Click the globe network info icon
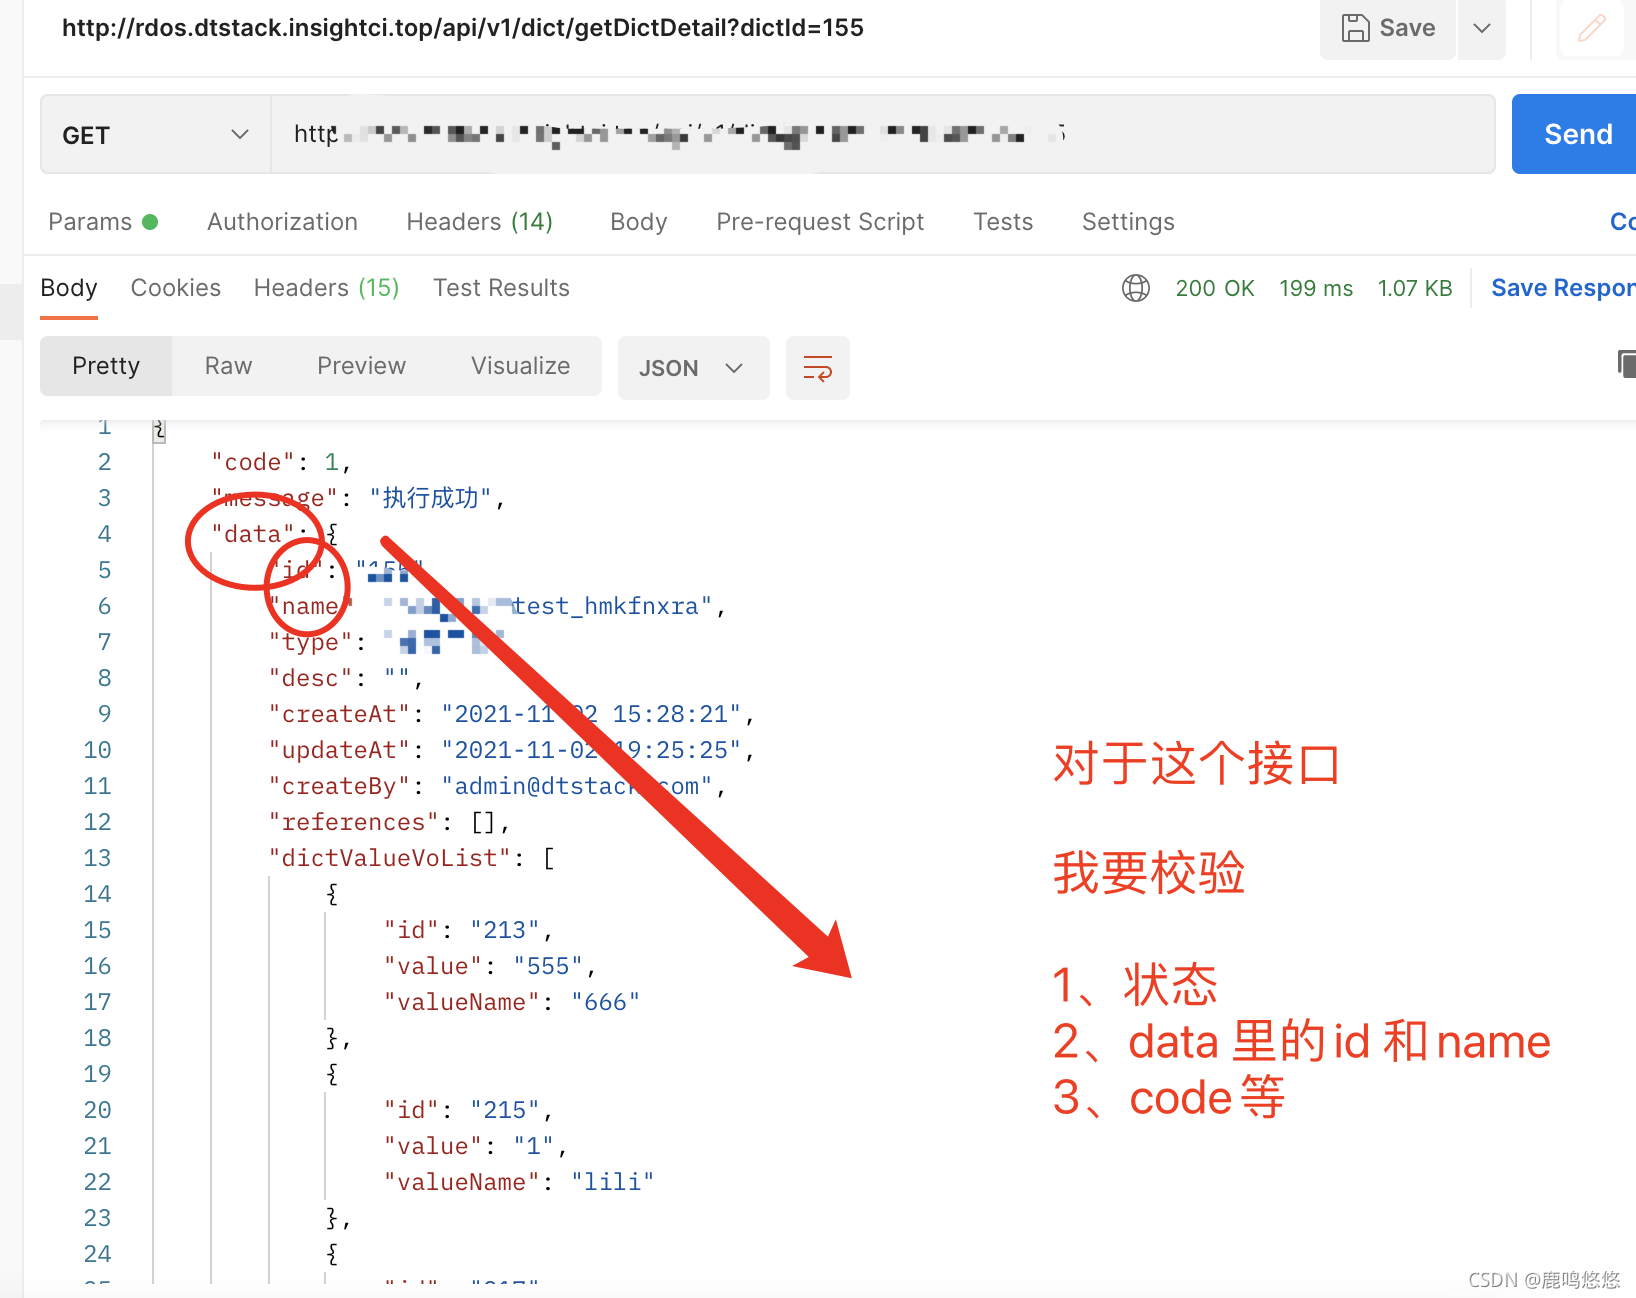 click(1136, 288)
